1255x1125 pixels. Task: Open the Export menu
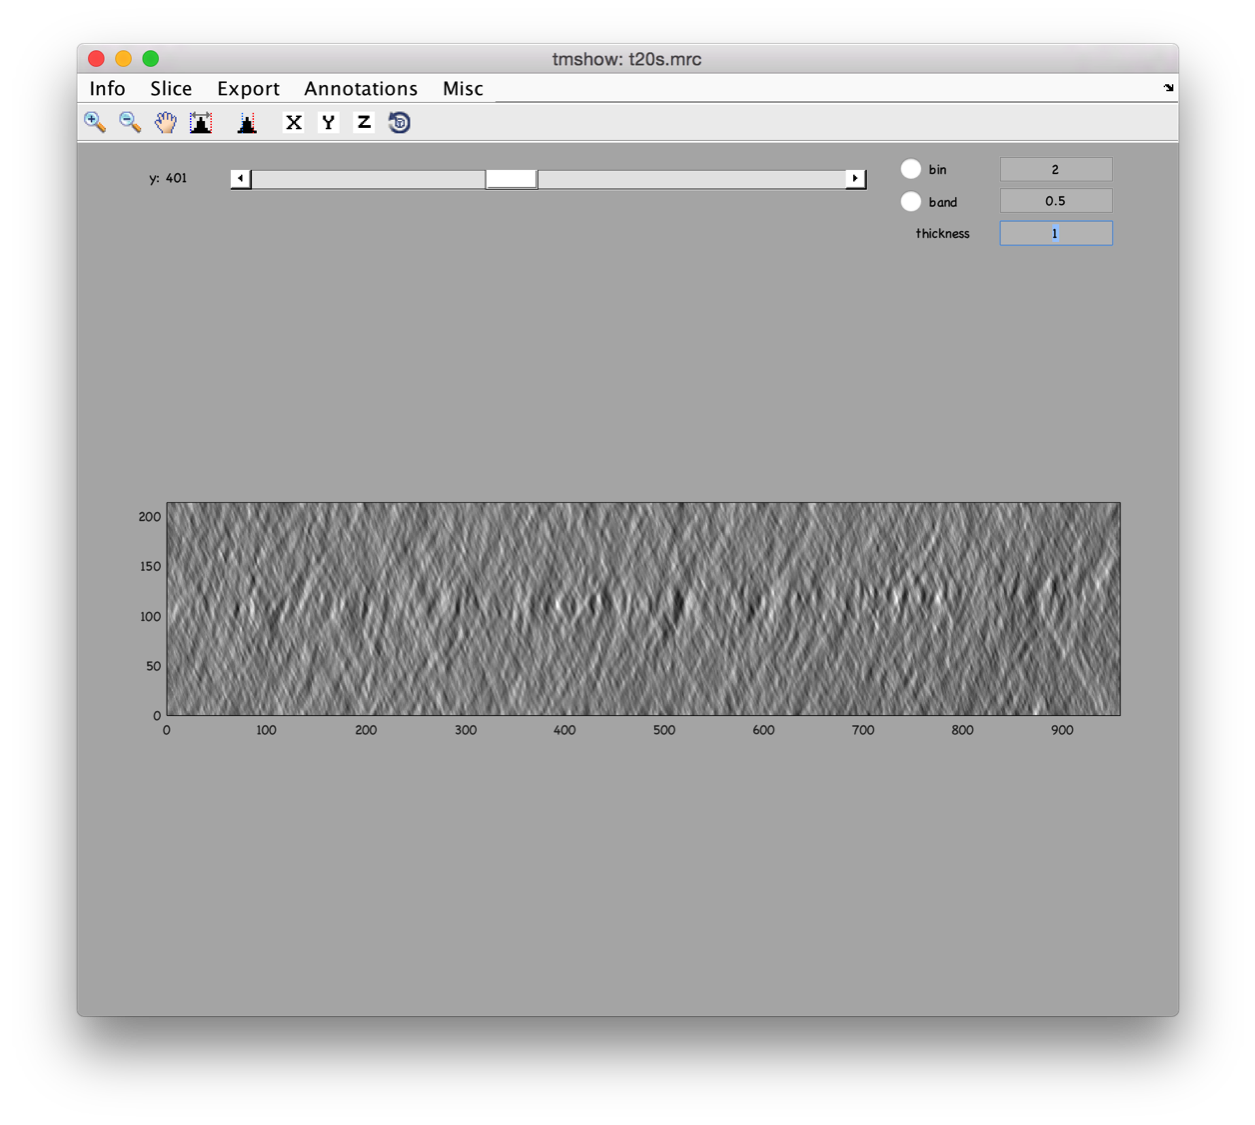[248, 88]
